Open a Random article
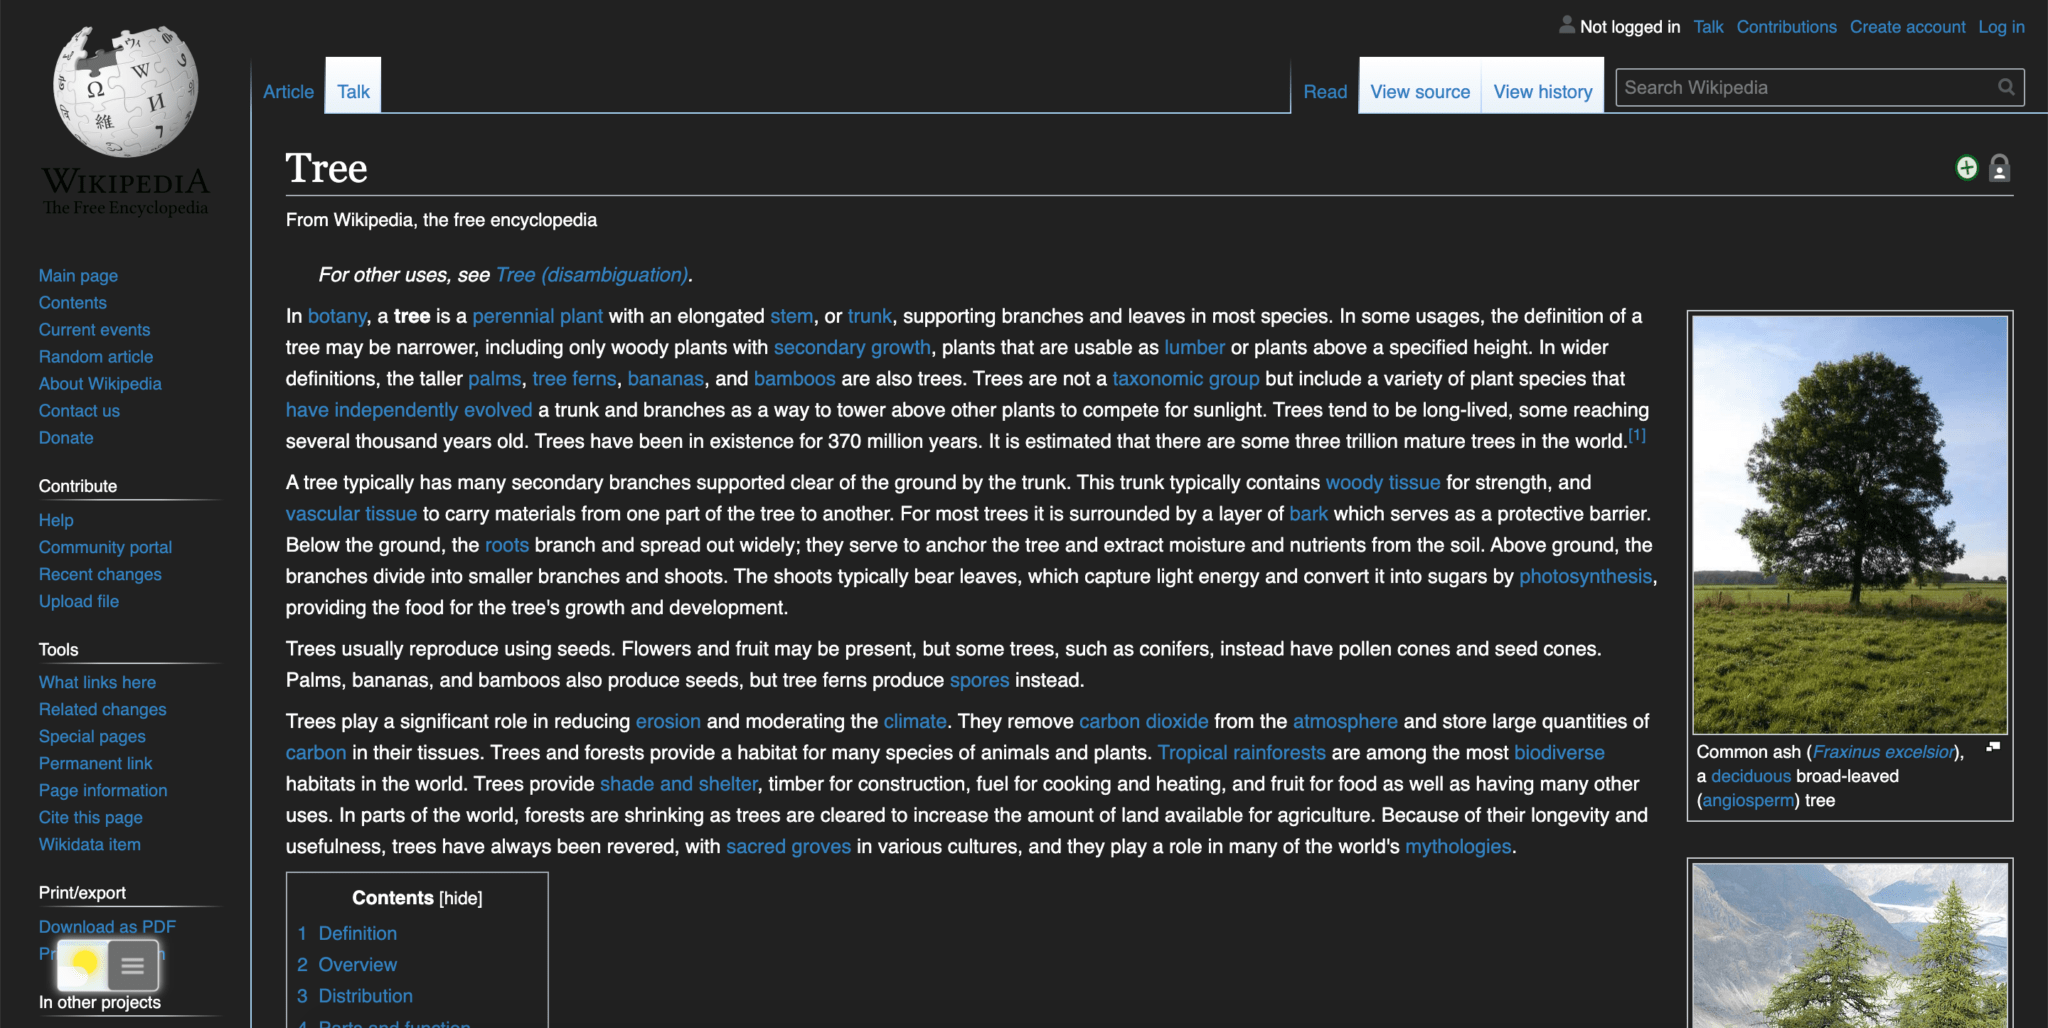 [95, 356]
